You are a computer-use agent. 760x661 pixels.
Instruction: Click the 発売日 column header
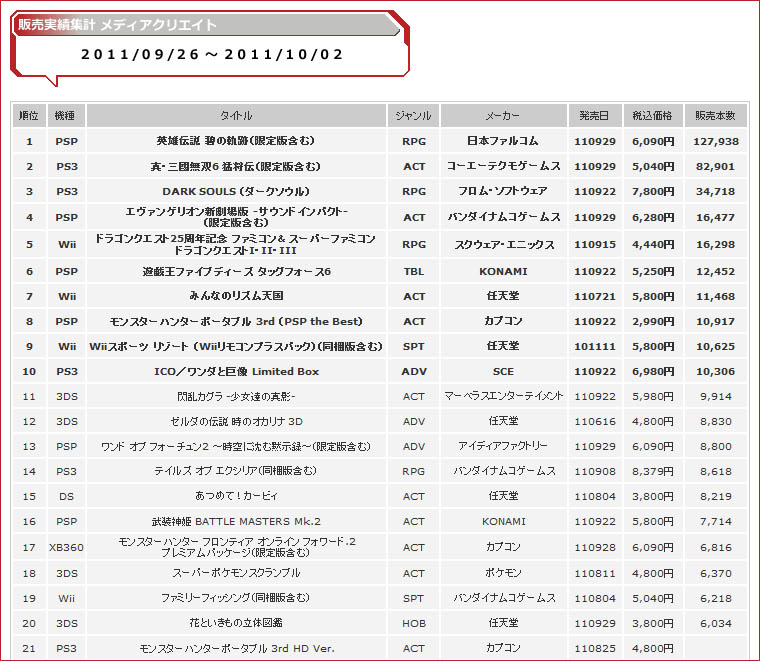point(595,115)
